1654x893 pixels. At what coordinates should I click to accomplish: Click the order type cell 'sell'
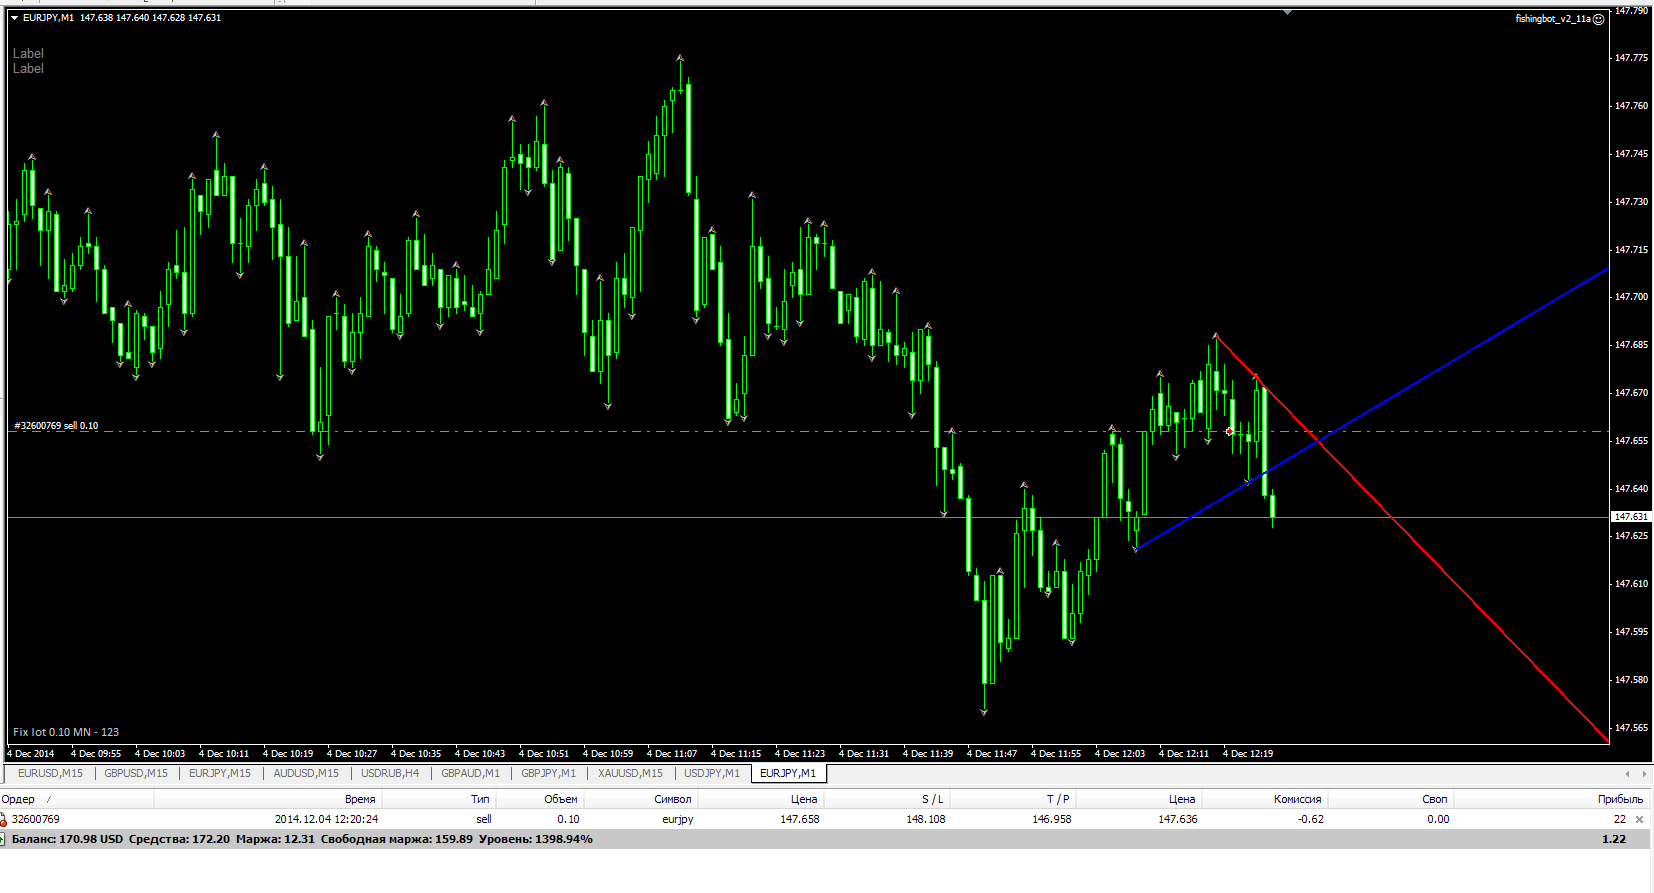click(484, 819)
